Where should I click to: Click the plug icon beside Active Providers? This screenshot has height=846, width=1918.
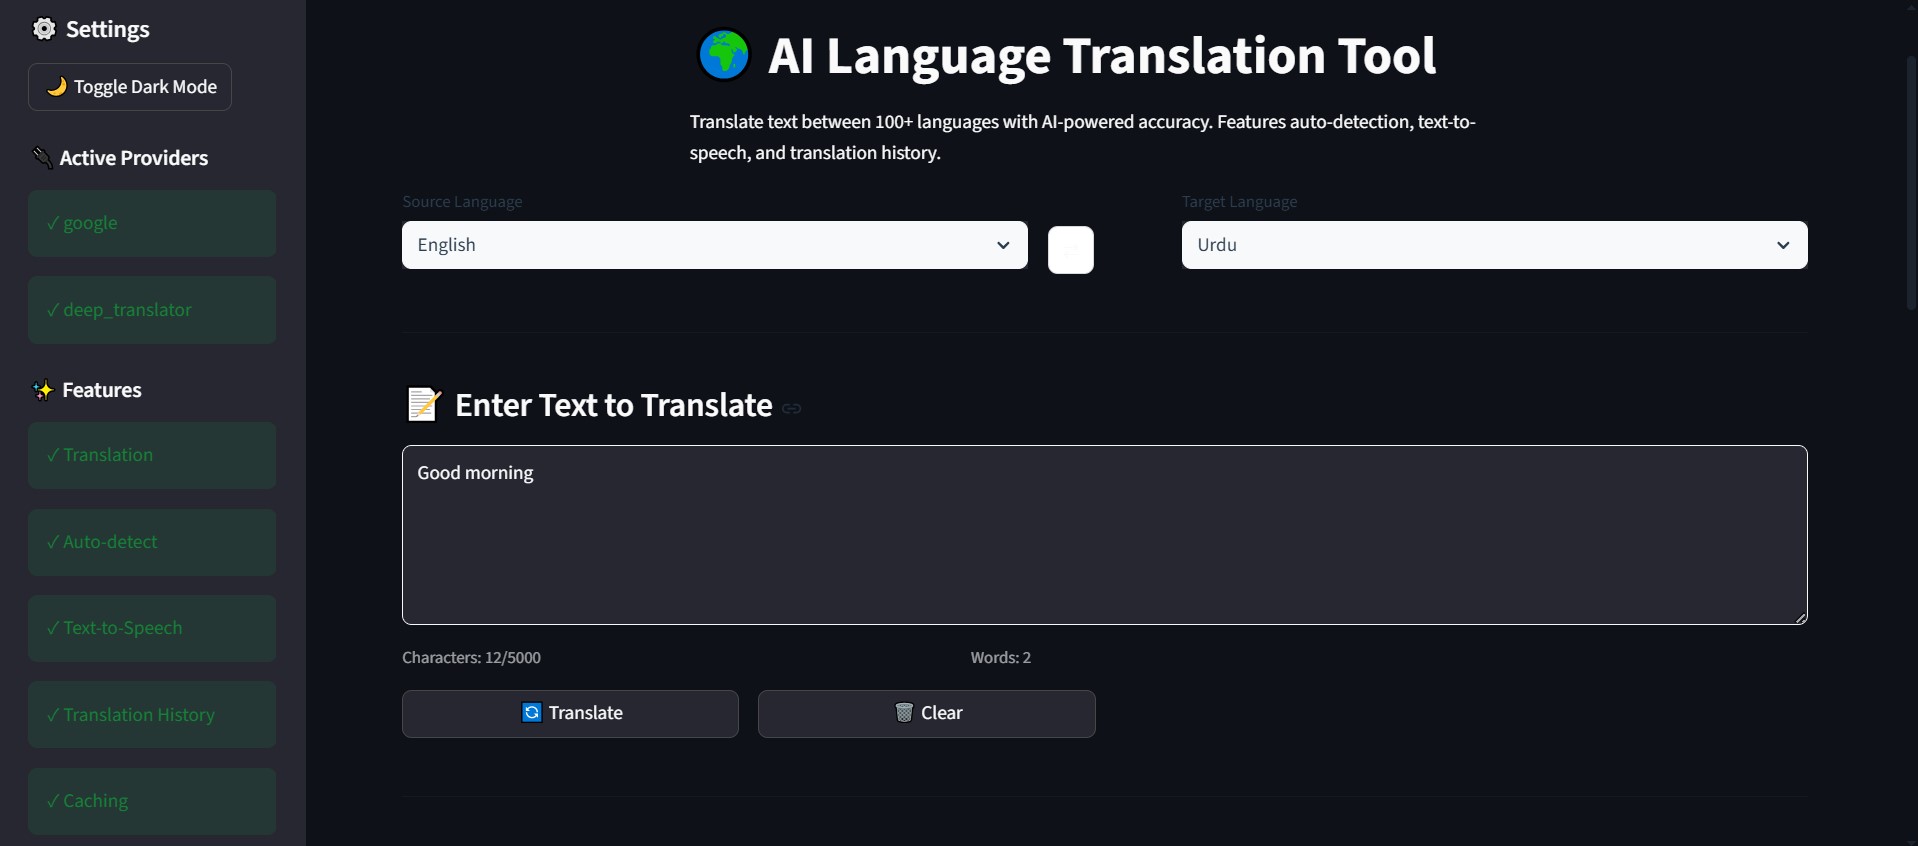42,158
